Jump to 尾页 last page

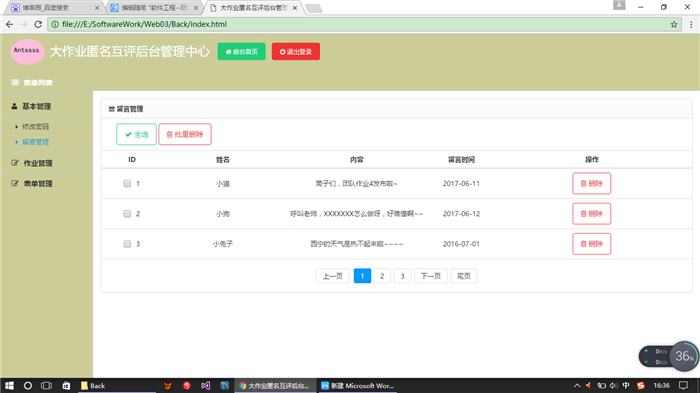click(464, 276)
